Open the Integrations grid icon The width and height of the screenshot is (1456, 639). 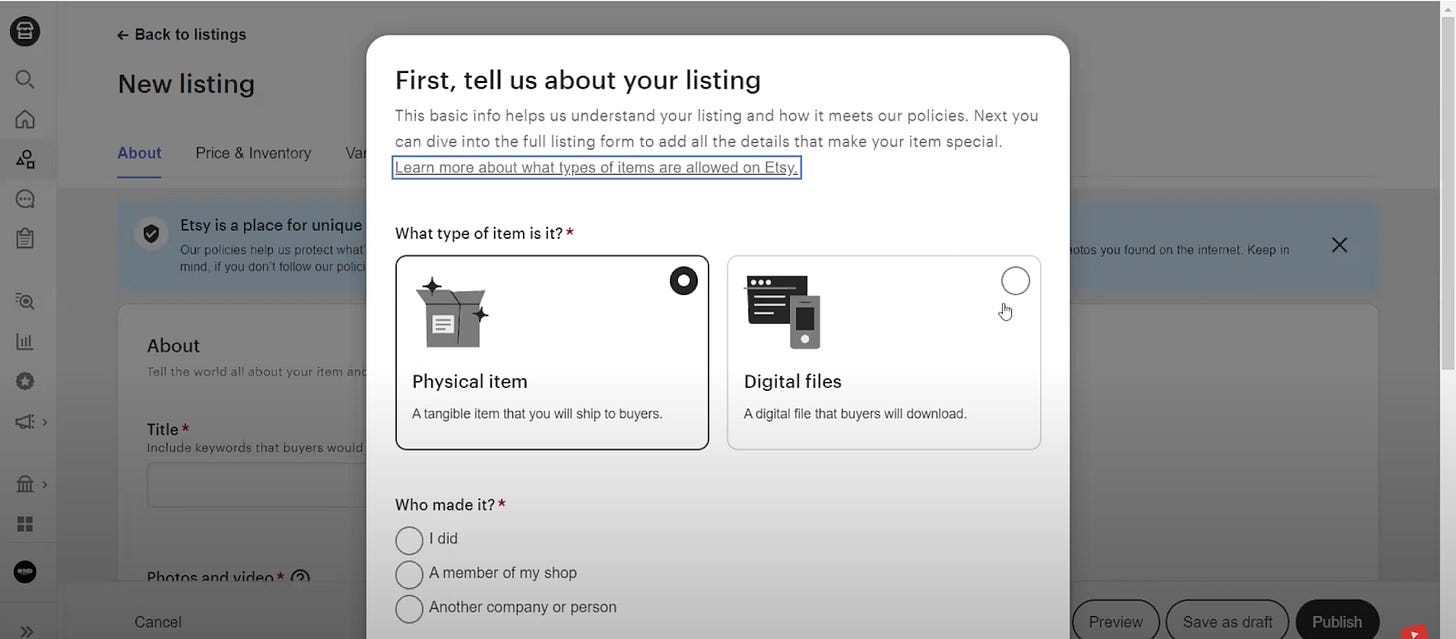tap(25, 525)
